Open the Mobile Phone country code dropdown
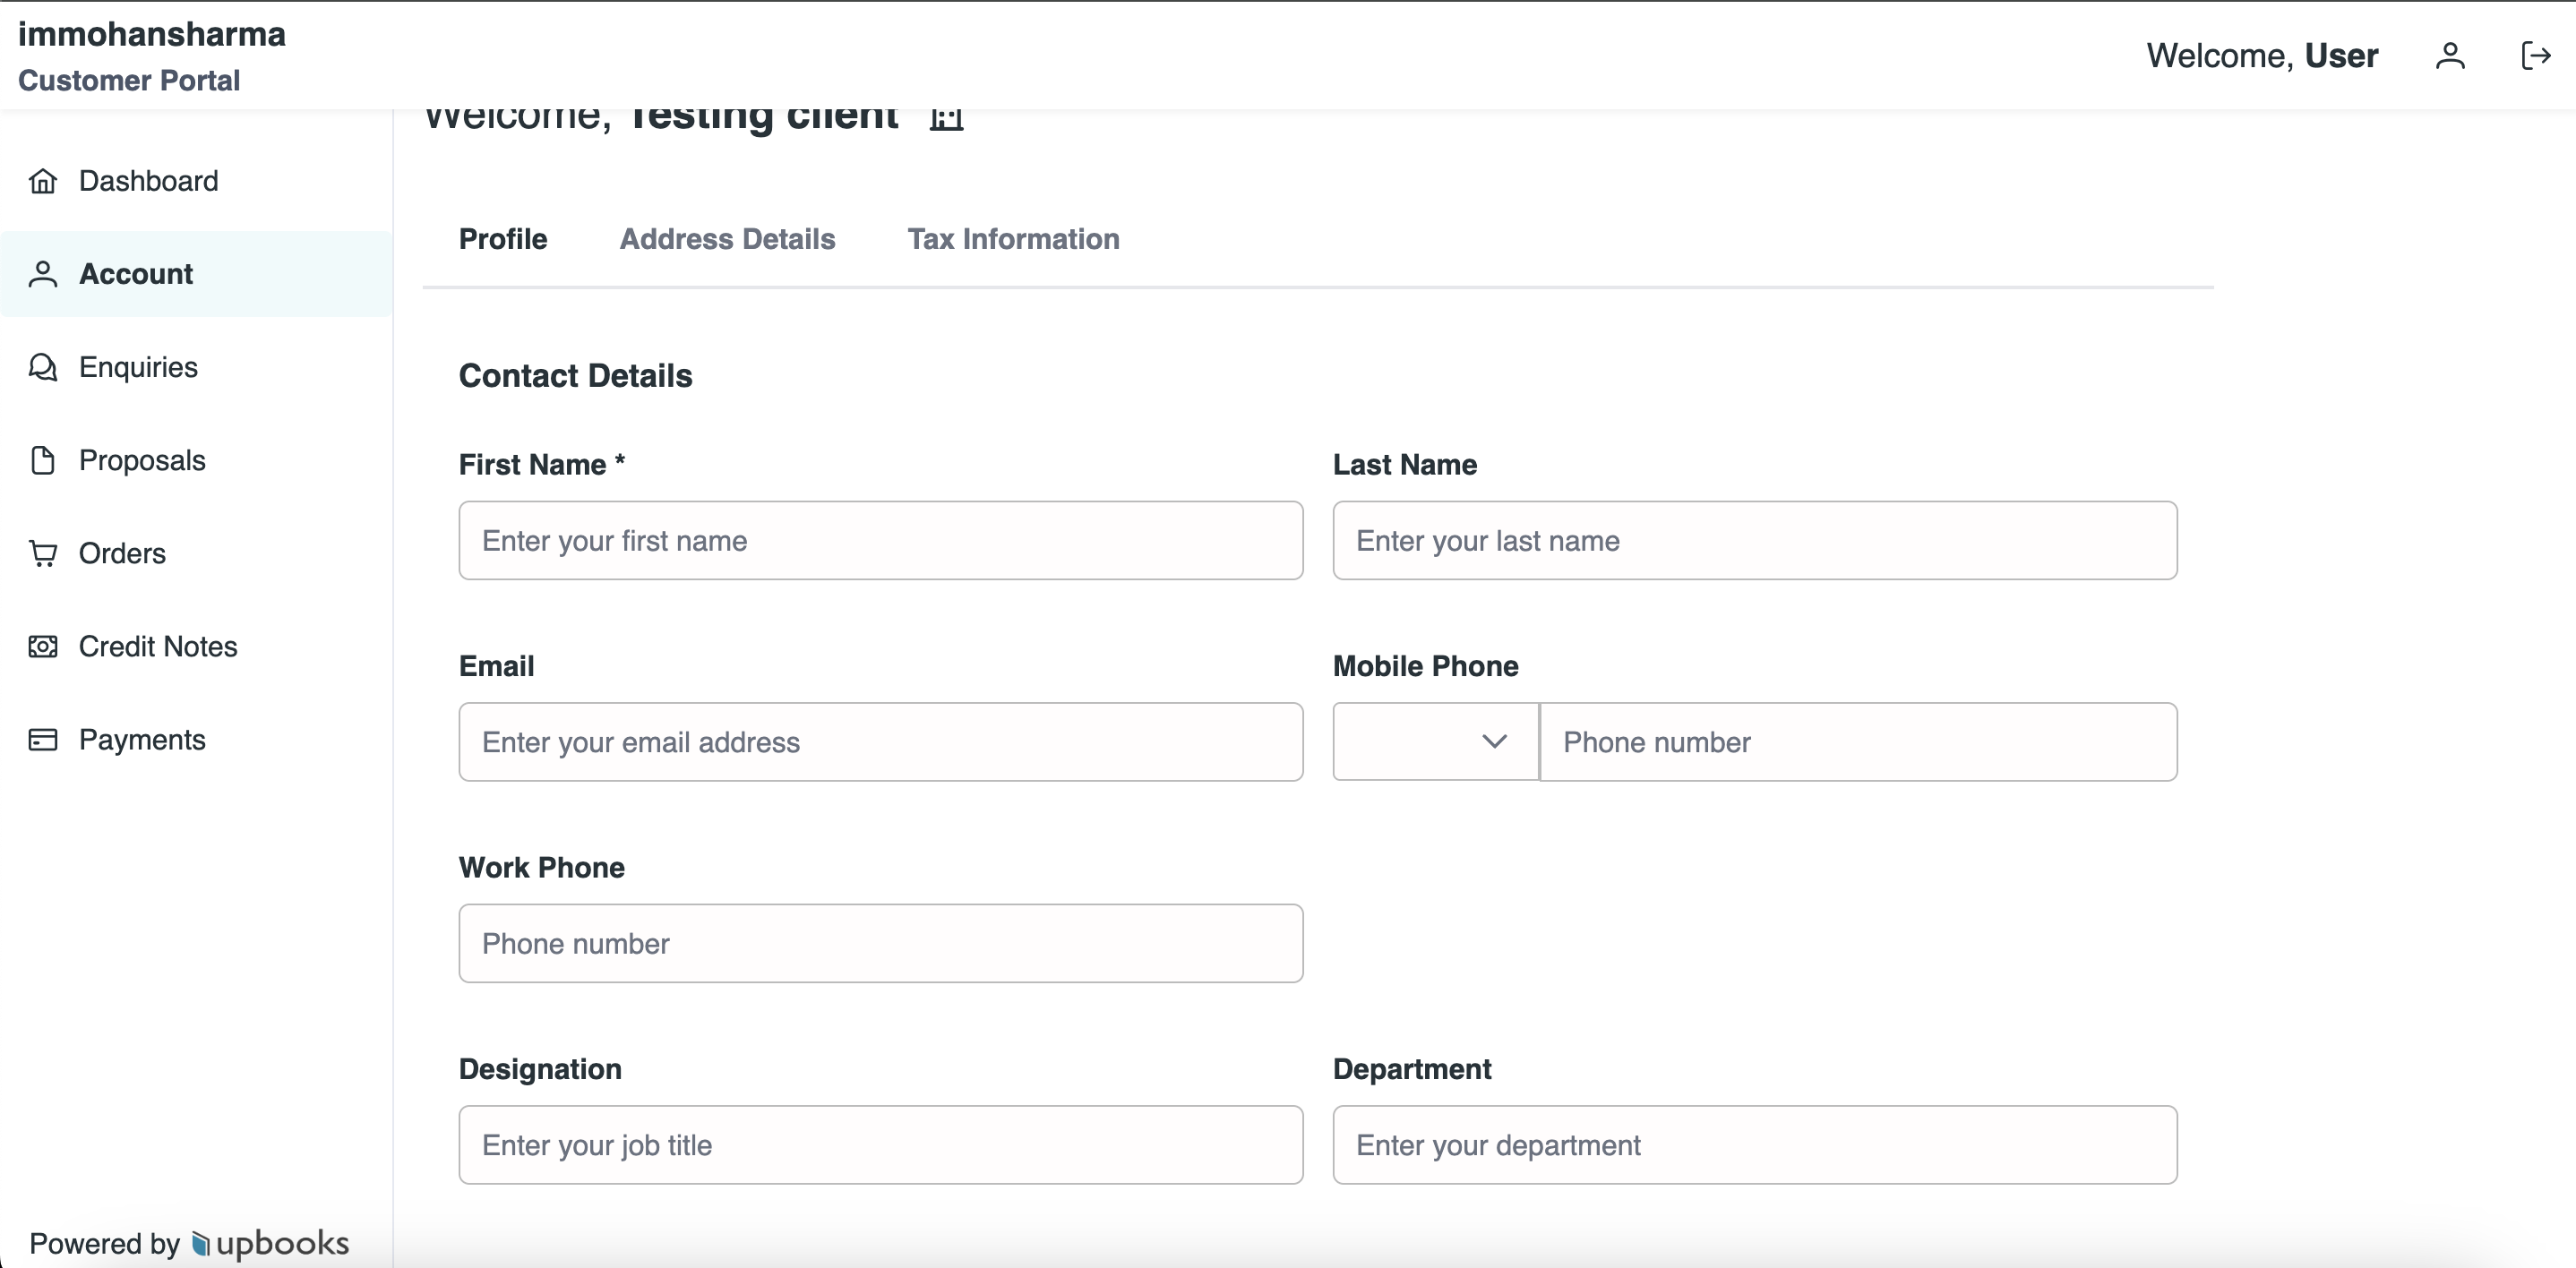The image size is (2576, 1268). tap(1433, 742)
